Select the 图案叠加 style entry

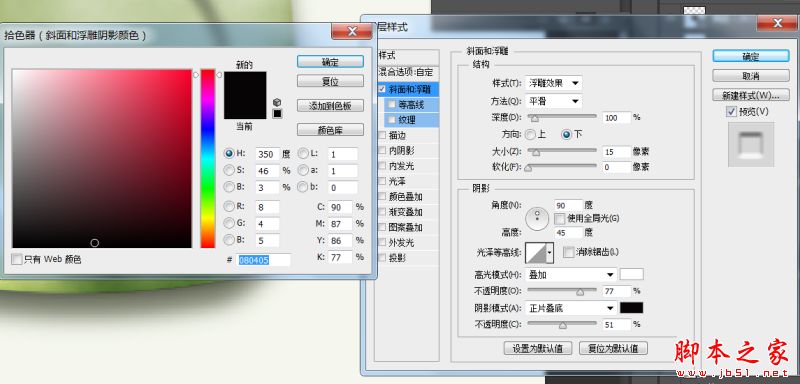(407, 227)
